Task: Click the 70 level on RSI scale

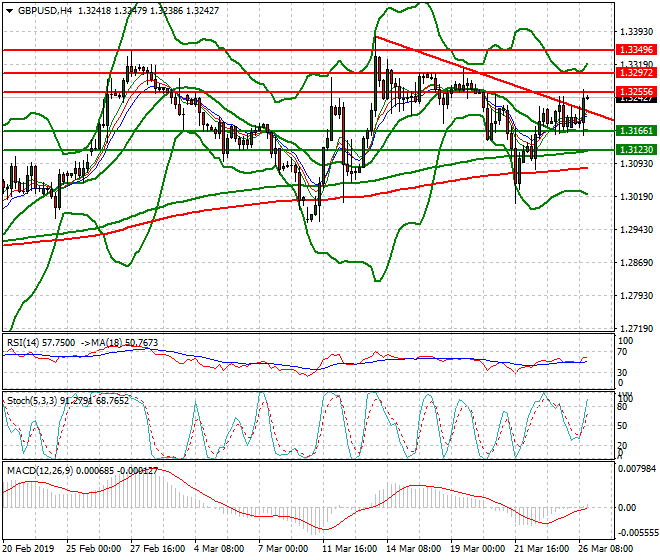Action: coord(622,352)
